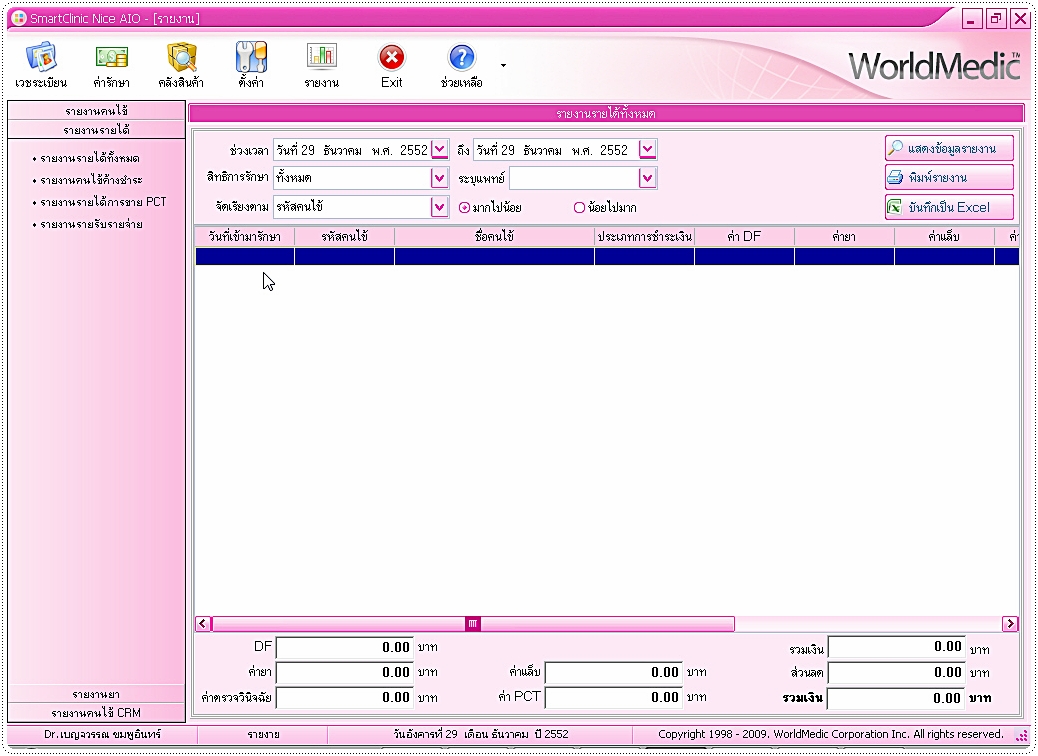Click the วันอังคารที่ 29 date in status bar
Screen dimensions: 1038x756
click(x=481, y=734)
